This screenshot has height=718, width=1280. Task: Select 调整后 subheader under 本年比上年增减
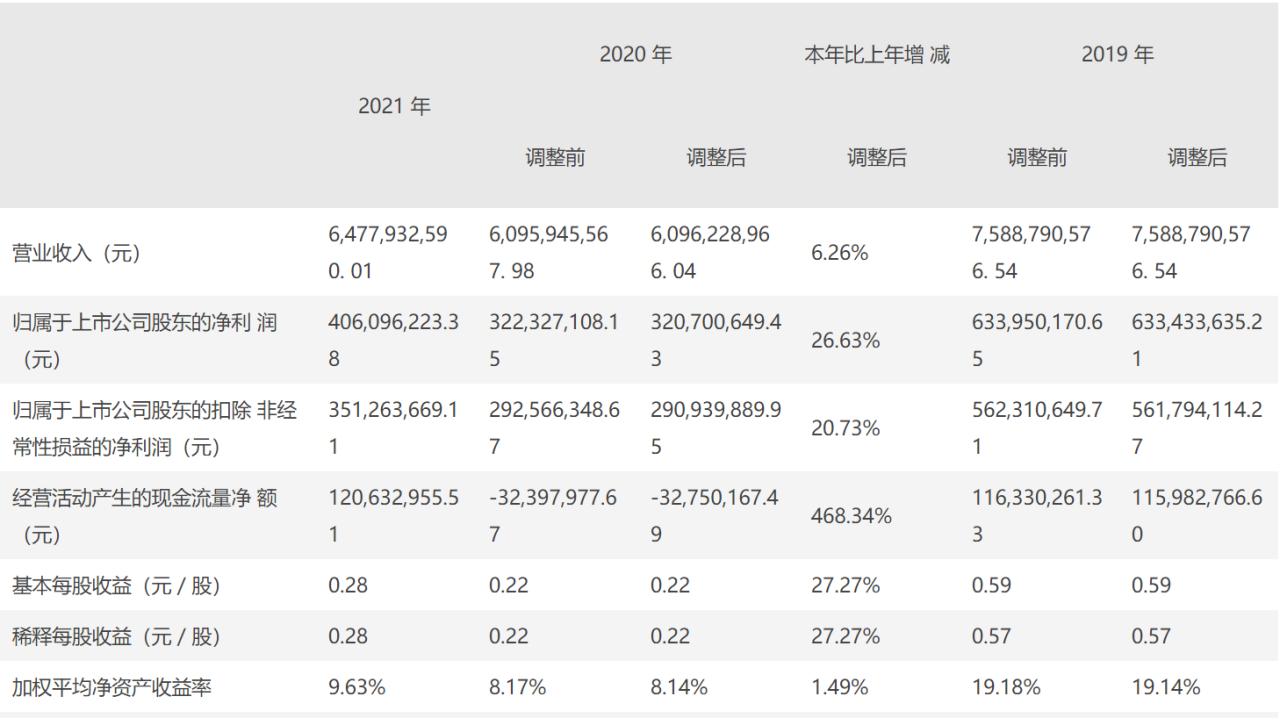point(877,157)
